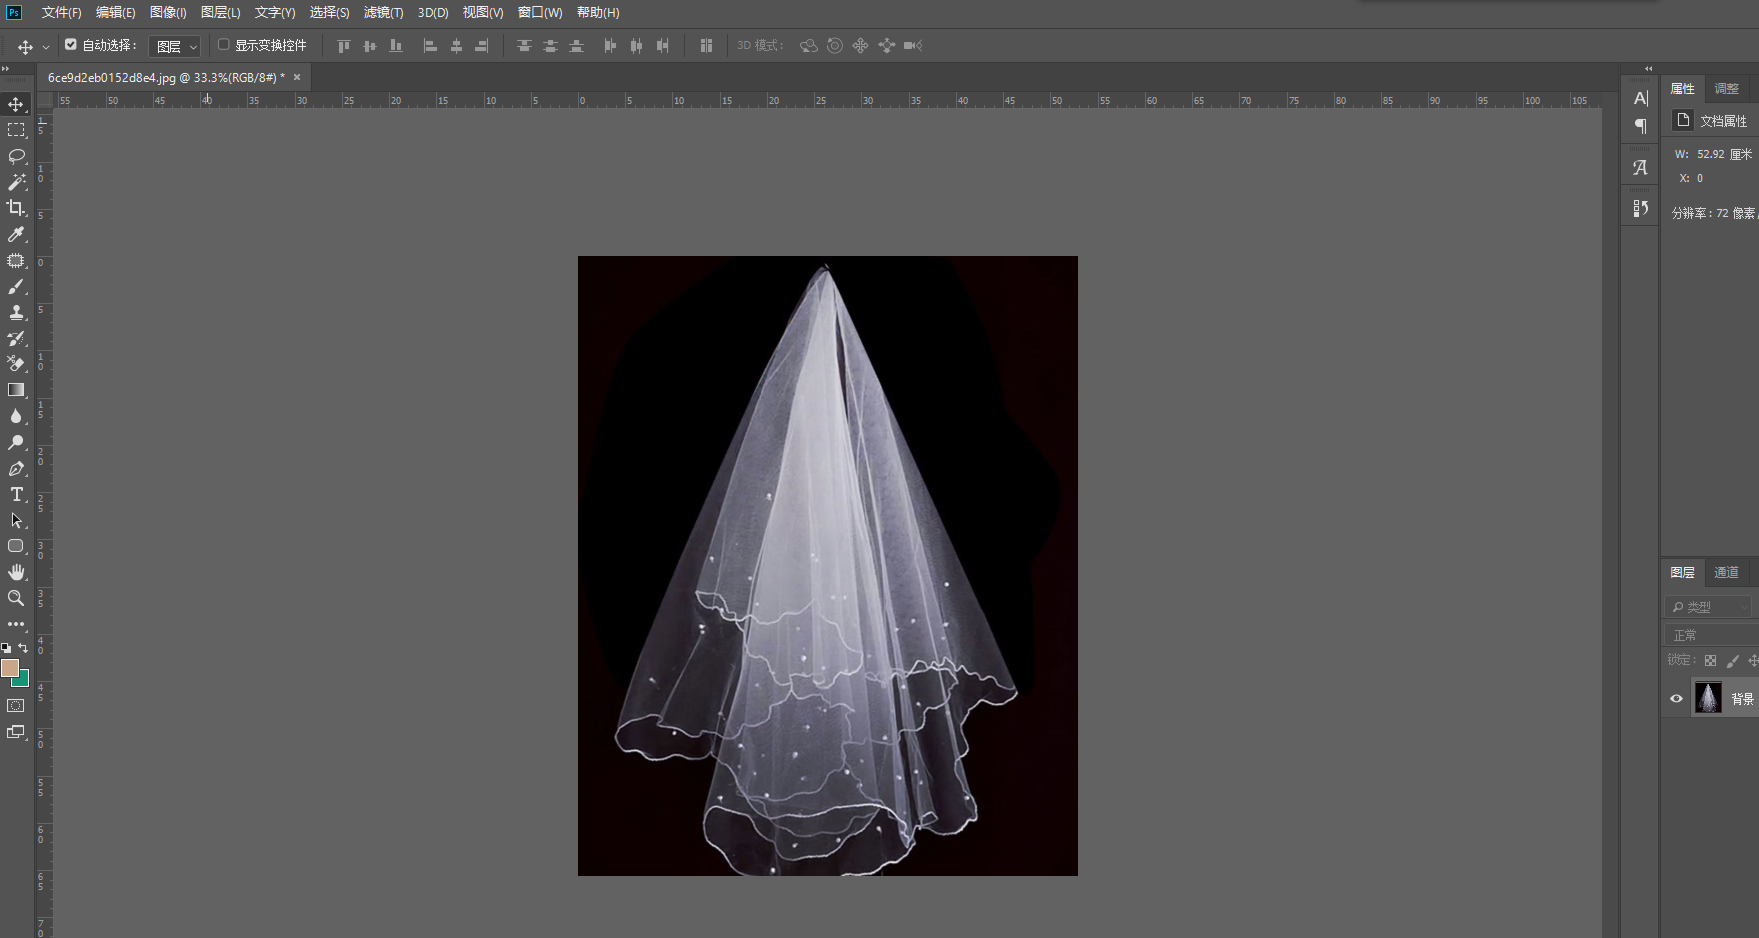Select the Dodge tool
Screen dimensions: 1759x938
coord(16,442)
